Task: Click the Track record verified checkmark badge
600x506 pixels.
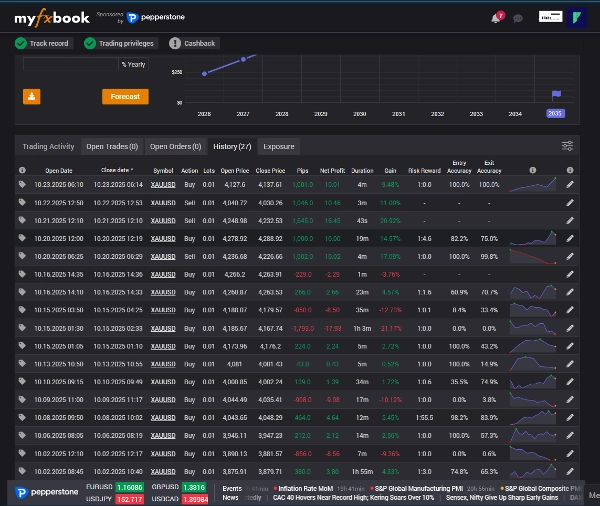Action: pyautogui.click(x=44, y=43)
